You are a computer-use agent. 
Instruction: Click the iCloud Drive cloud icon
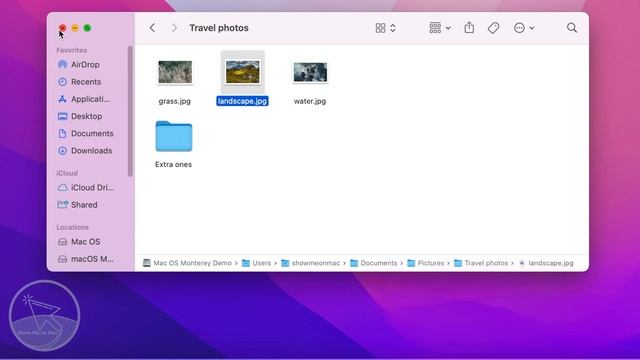pos(62,188)
